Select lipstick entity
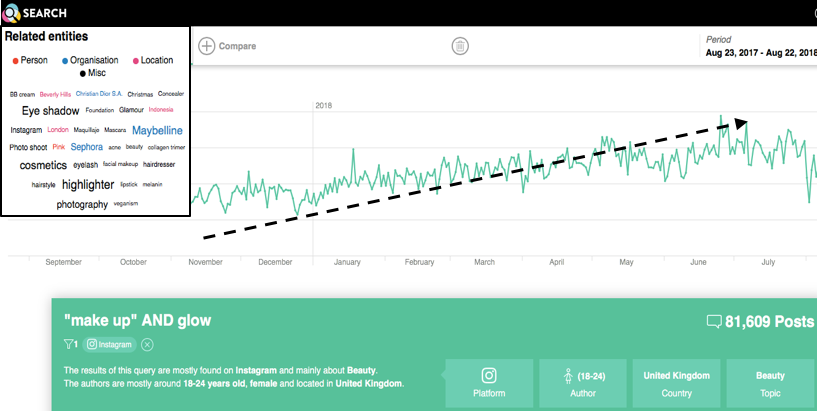This screenshot has height=411, width=817. tap(129, 184)
